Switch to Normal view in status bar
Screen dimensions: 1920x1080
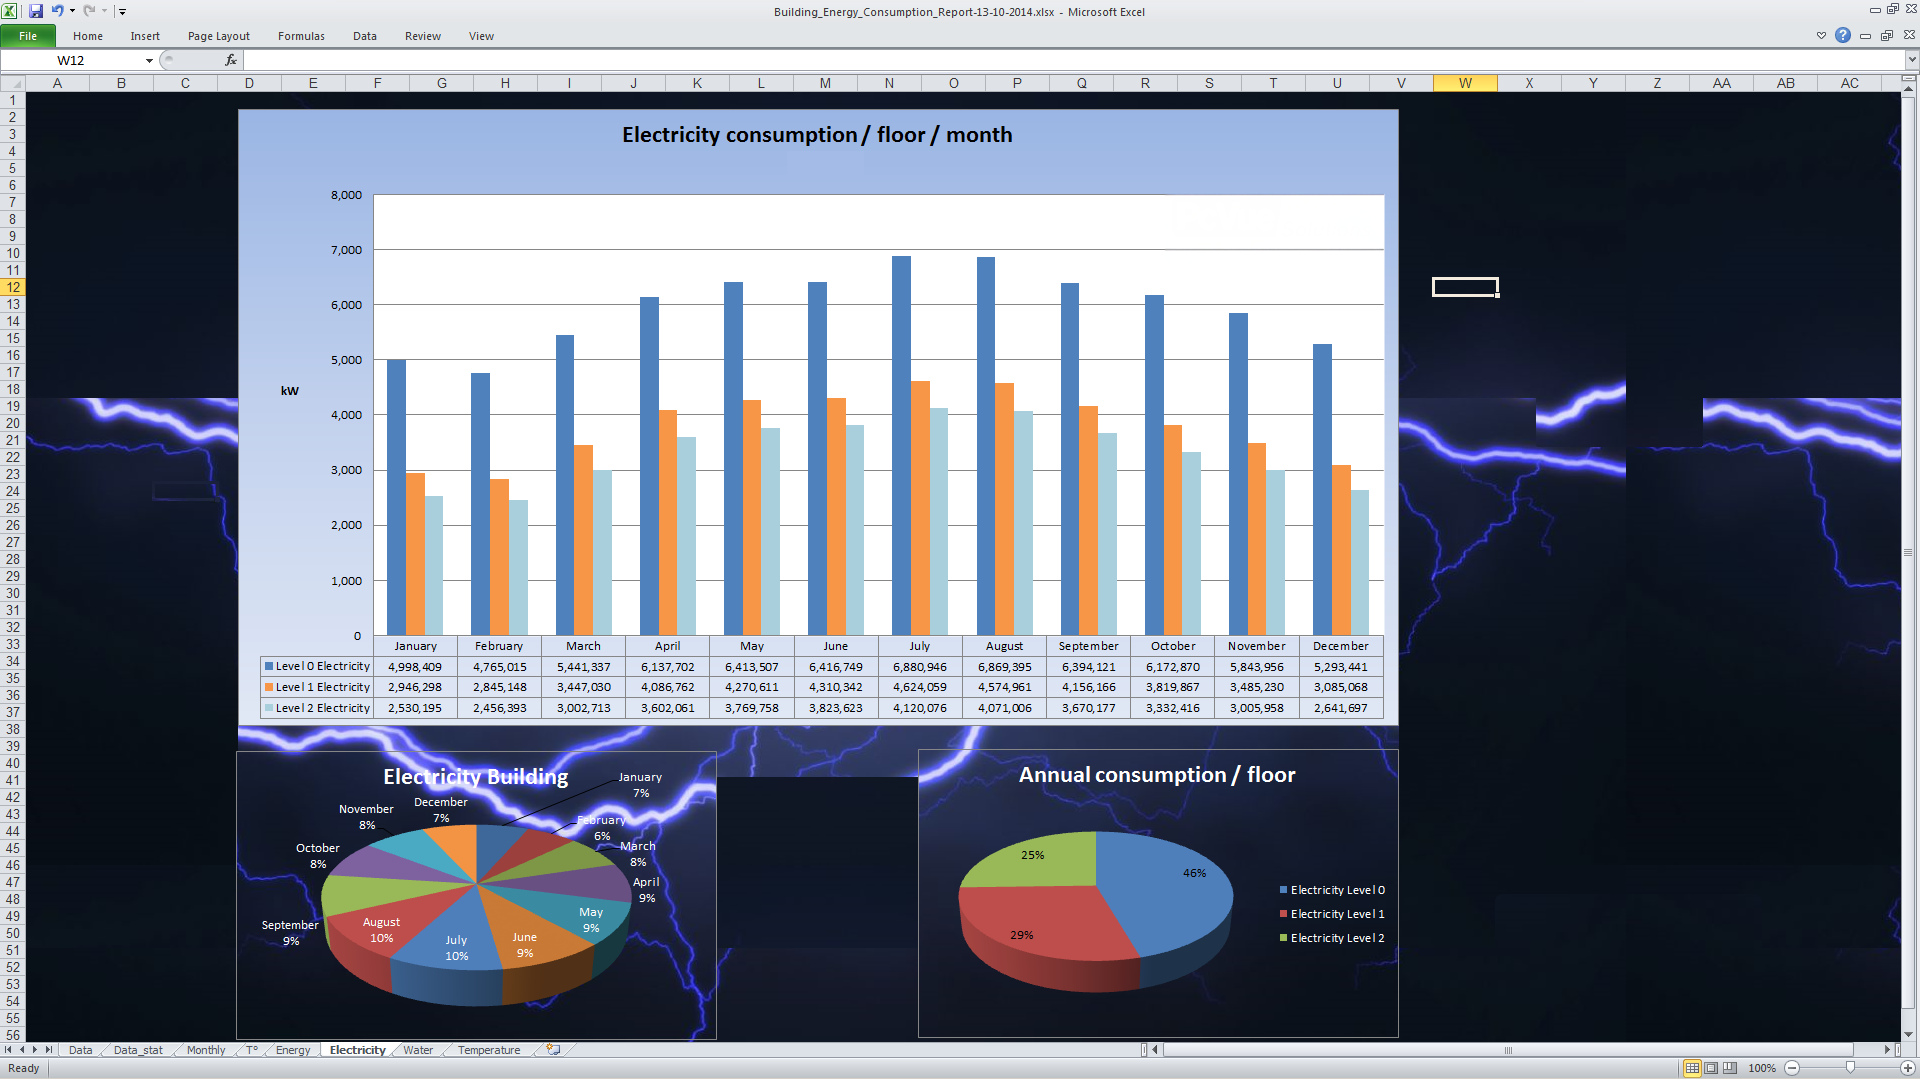1692,1068
